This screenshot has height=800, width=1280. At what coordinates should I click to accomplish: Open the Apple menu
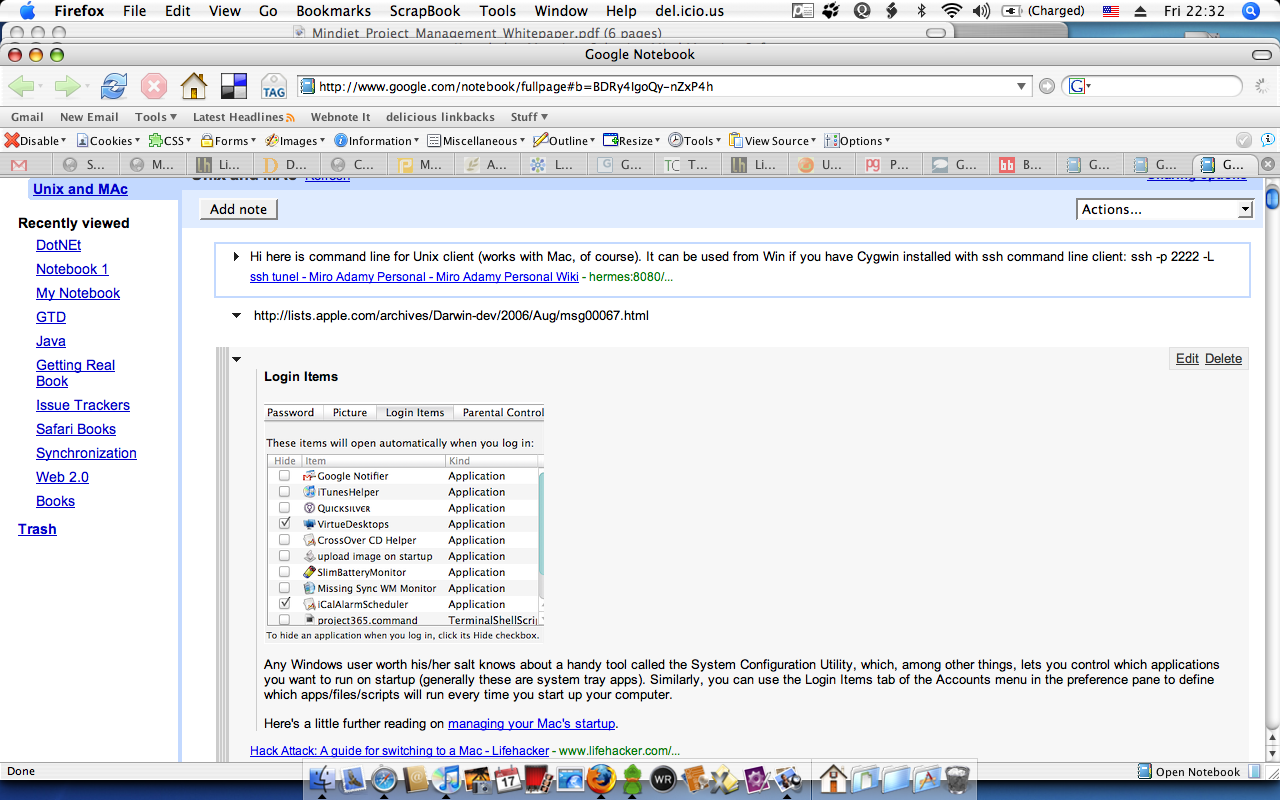point(27,11)
